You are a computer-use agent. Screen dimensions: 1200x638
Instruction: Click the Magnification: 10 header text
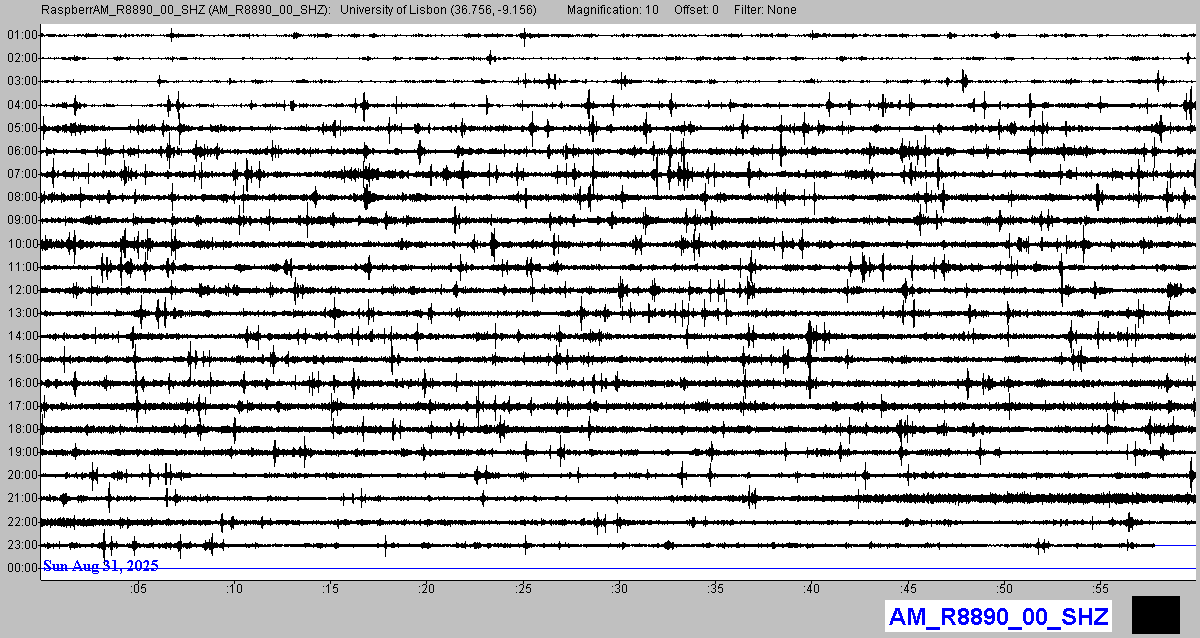[x=612, y=10]
